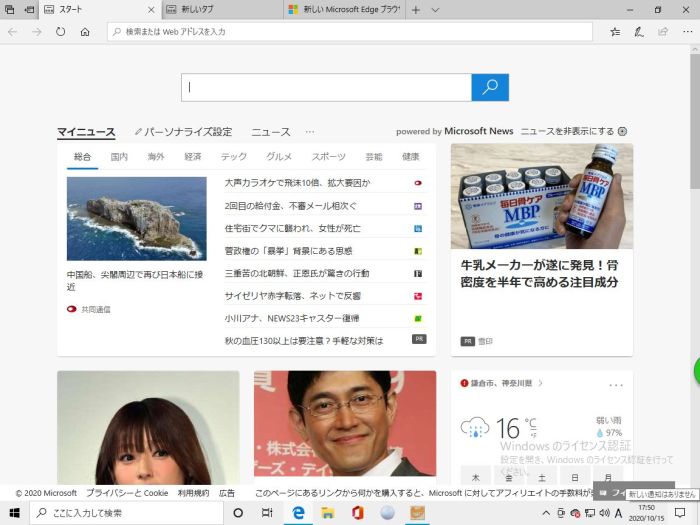Select the スポーツ news category tab

(328, 157)
